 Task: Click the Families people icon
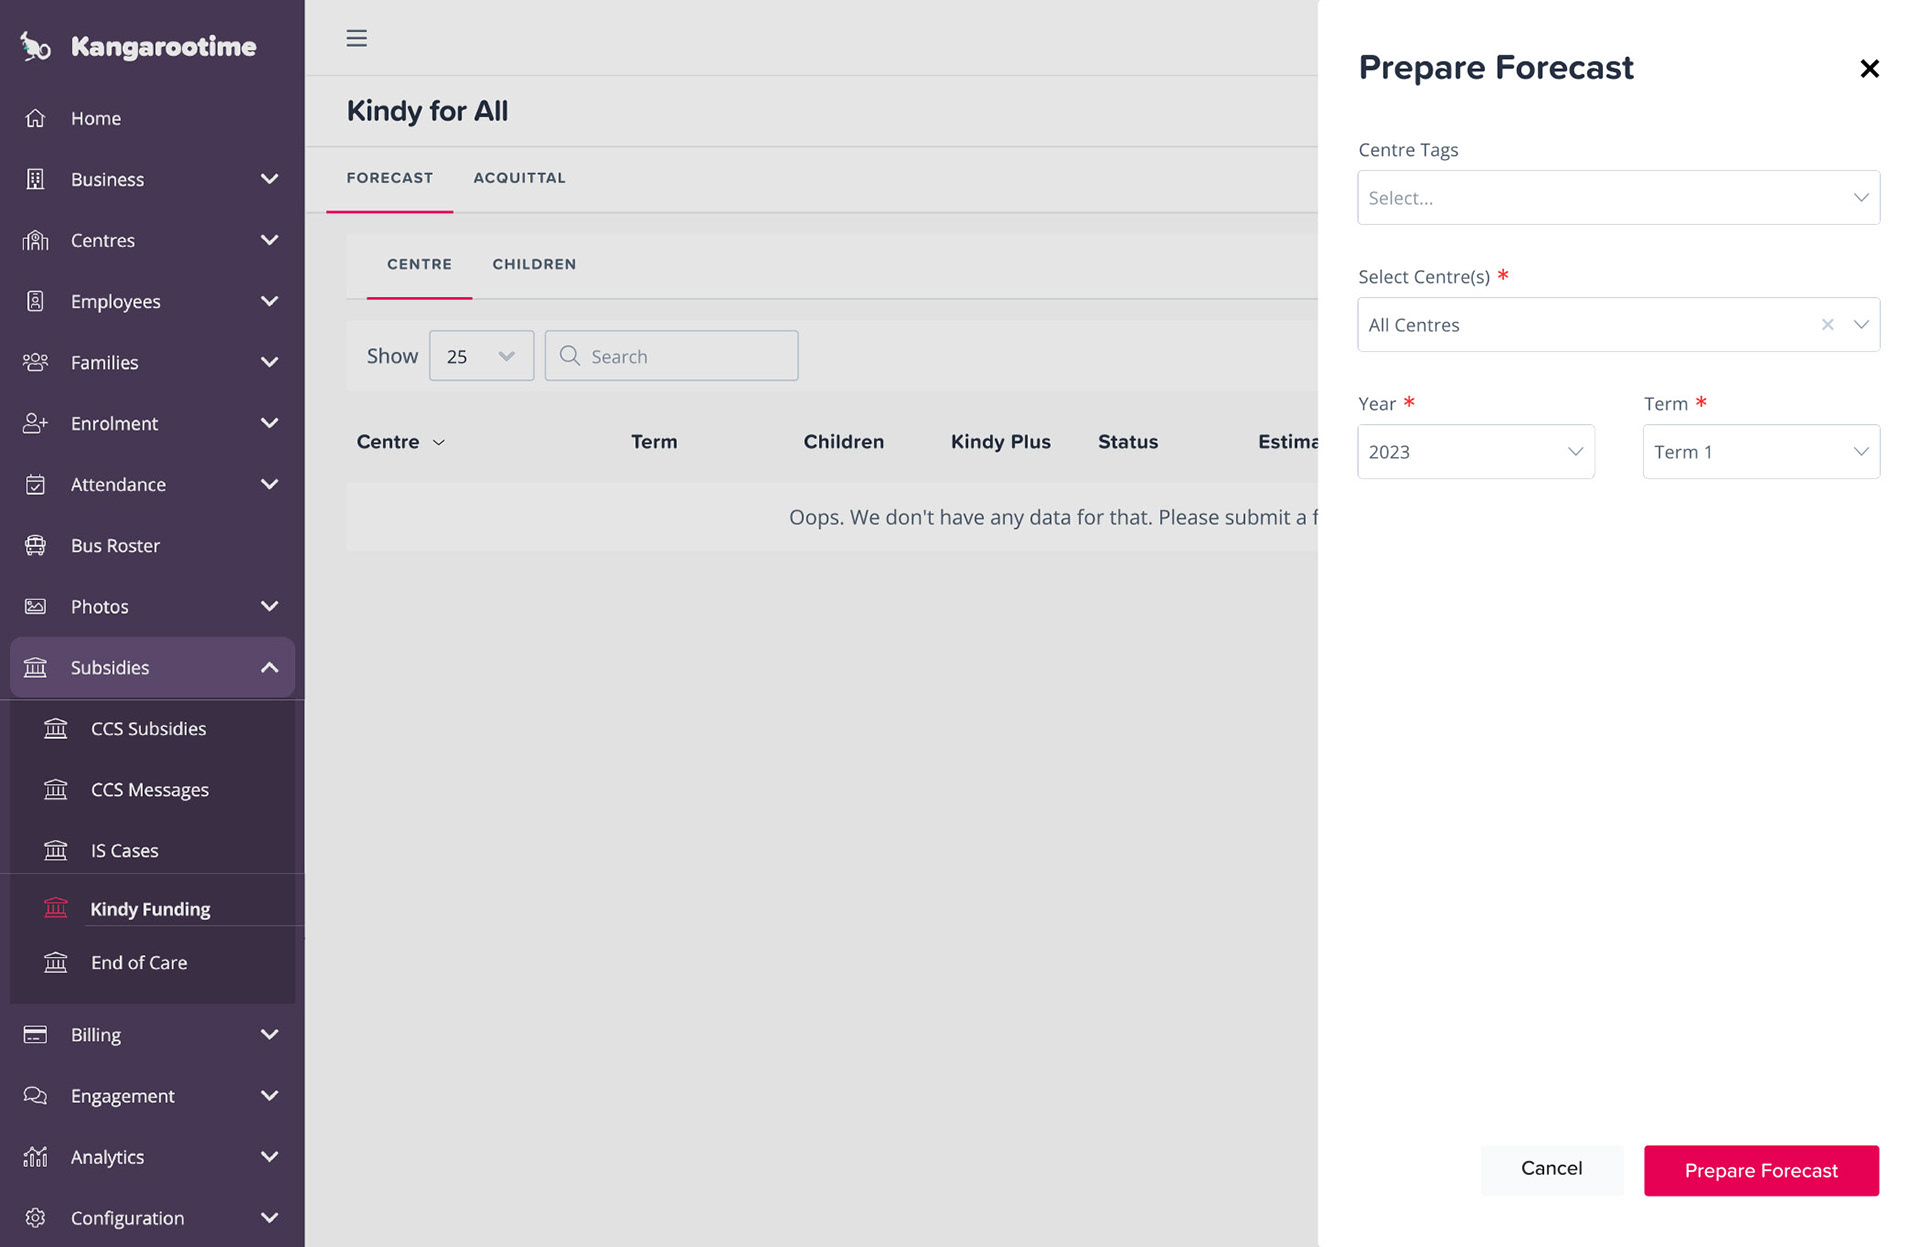click(35, 362)
